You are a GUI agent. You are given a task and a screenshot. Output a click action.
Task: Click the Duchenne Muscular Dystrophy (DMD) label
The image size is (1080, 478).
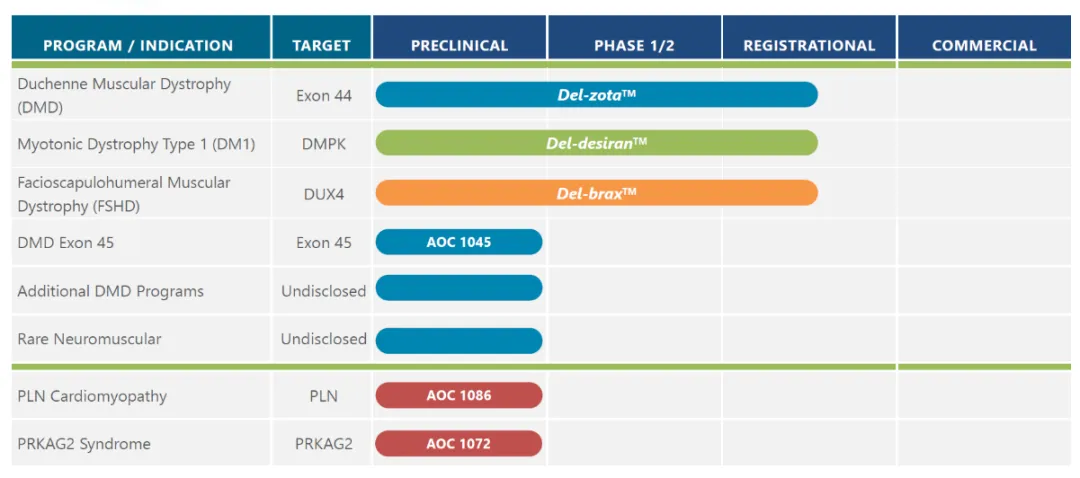coord(124,95)
